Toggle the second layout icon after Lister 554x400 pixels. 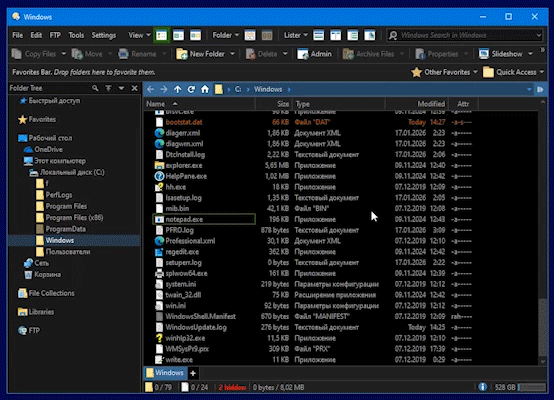coord(336,35)
